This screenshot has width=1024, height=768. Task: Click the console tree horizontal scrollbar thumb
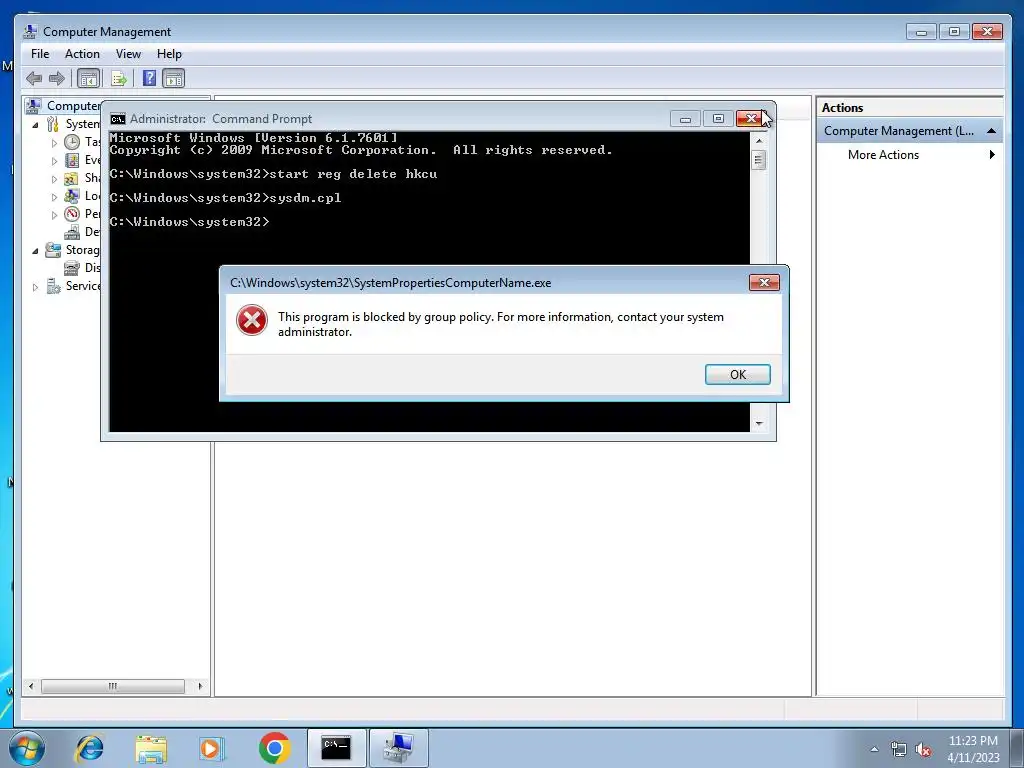point(113,686)
